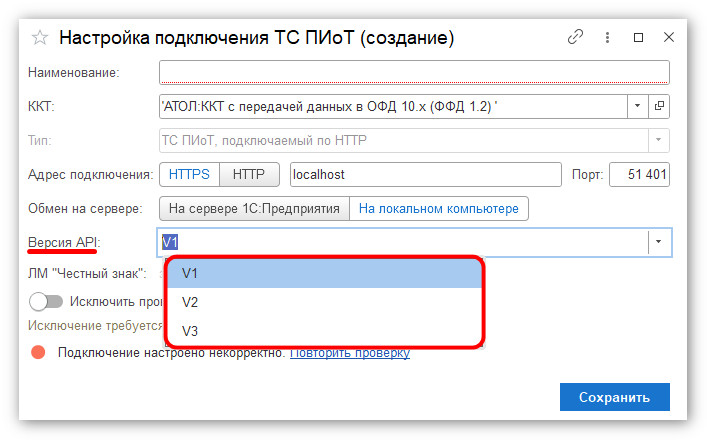707x440 pixels.
Task: Click the Порт field with 51 401
Action: [639, 174]
